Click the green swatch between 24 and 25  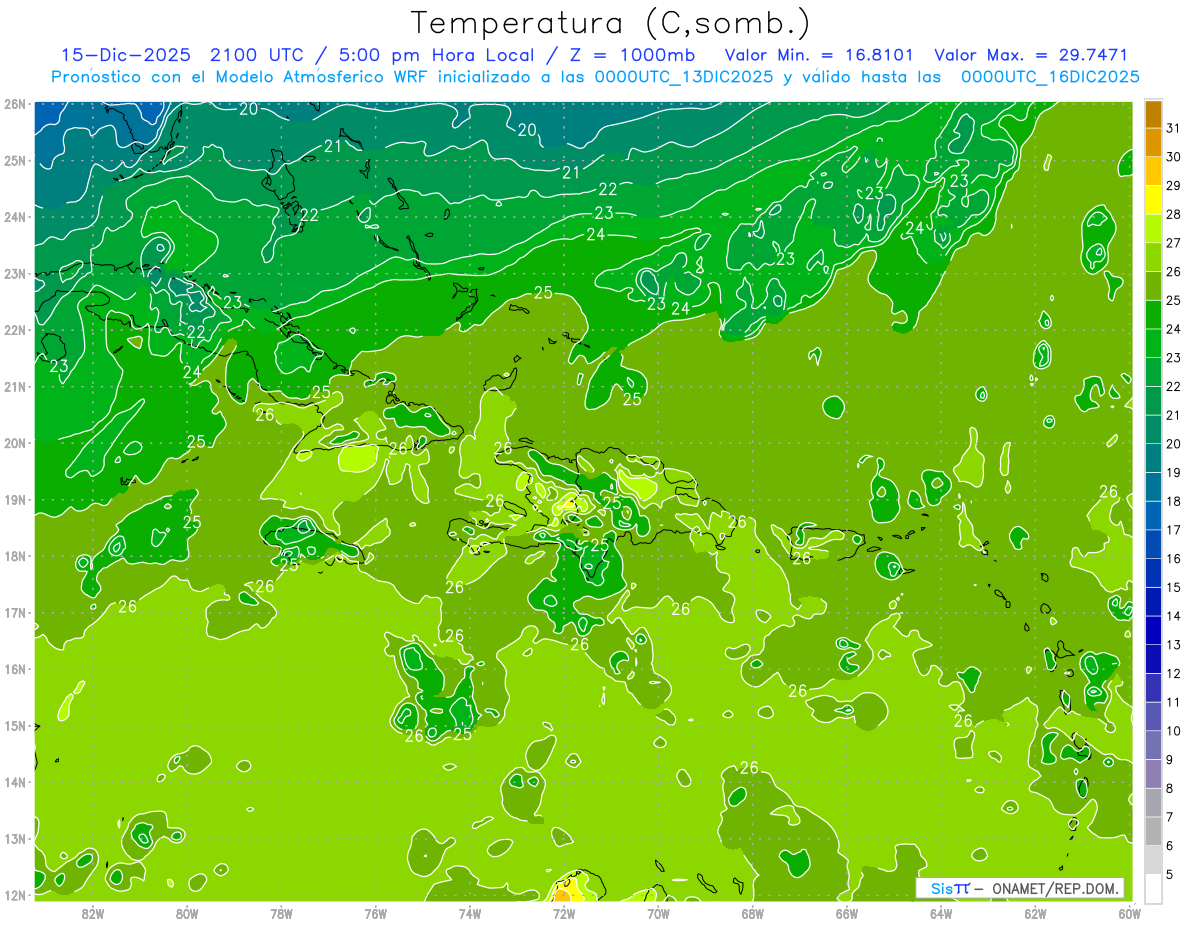click(1153, 315)
